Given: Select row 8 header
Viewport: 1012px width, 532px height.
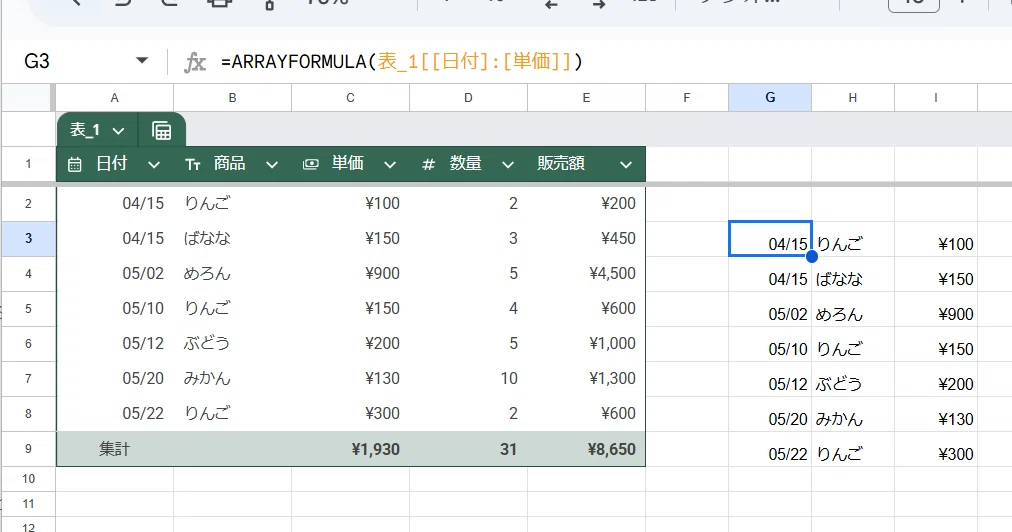Looking at the screenshot, I should [28, 413].
